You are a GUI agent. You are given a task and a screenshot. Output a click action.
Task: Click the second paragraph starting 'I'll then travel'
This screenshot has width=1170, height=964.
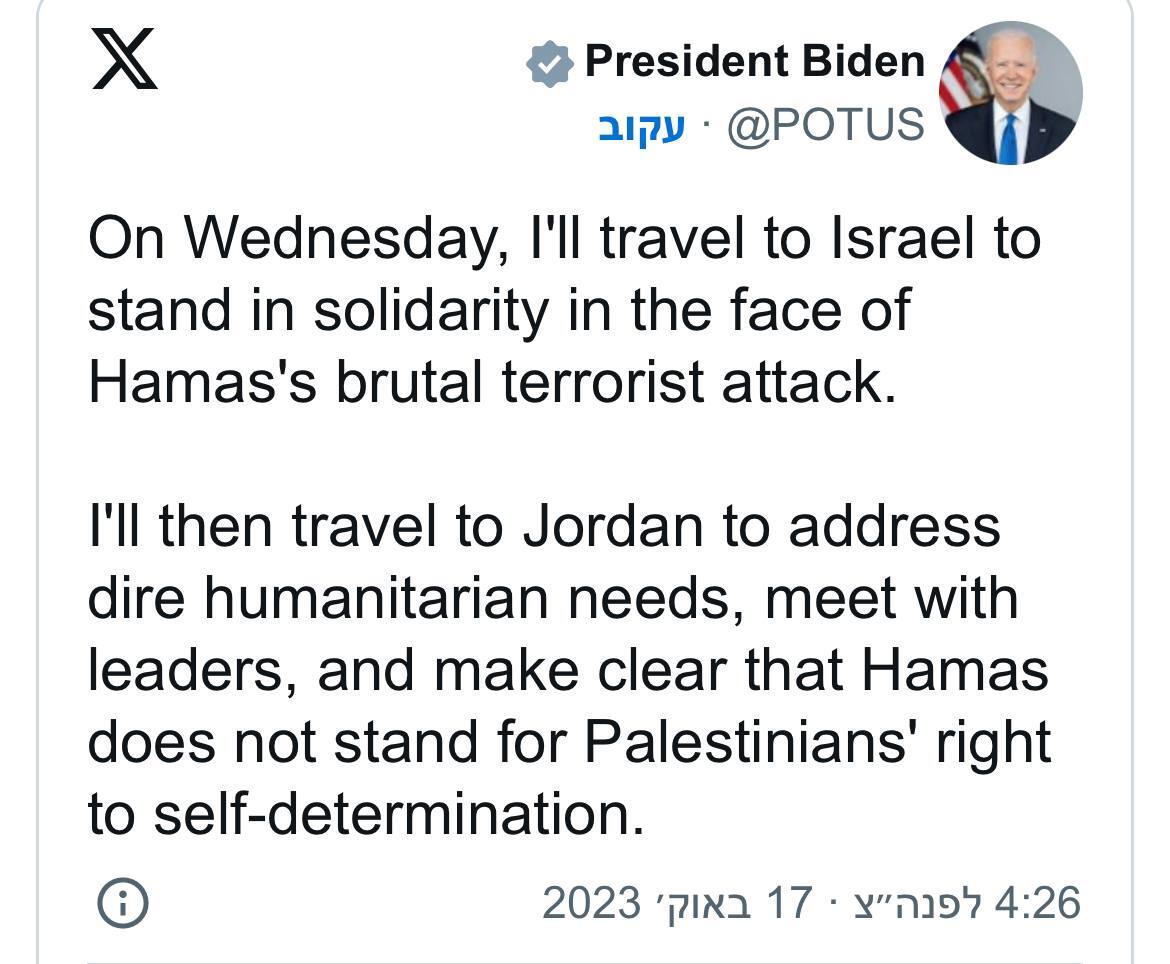(569, 669)
